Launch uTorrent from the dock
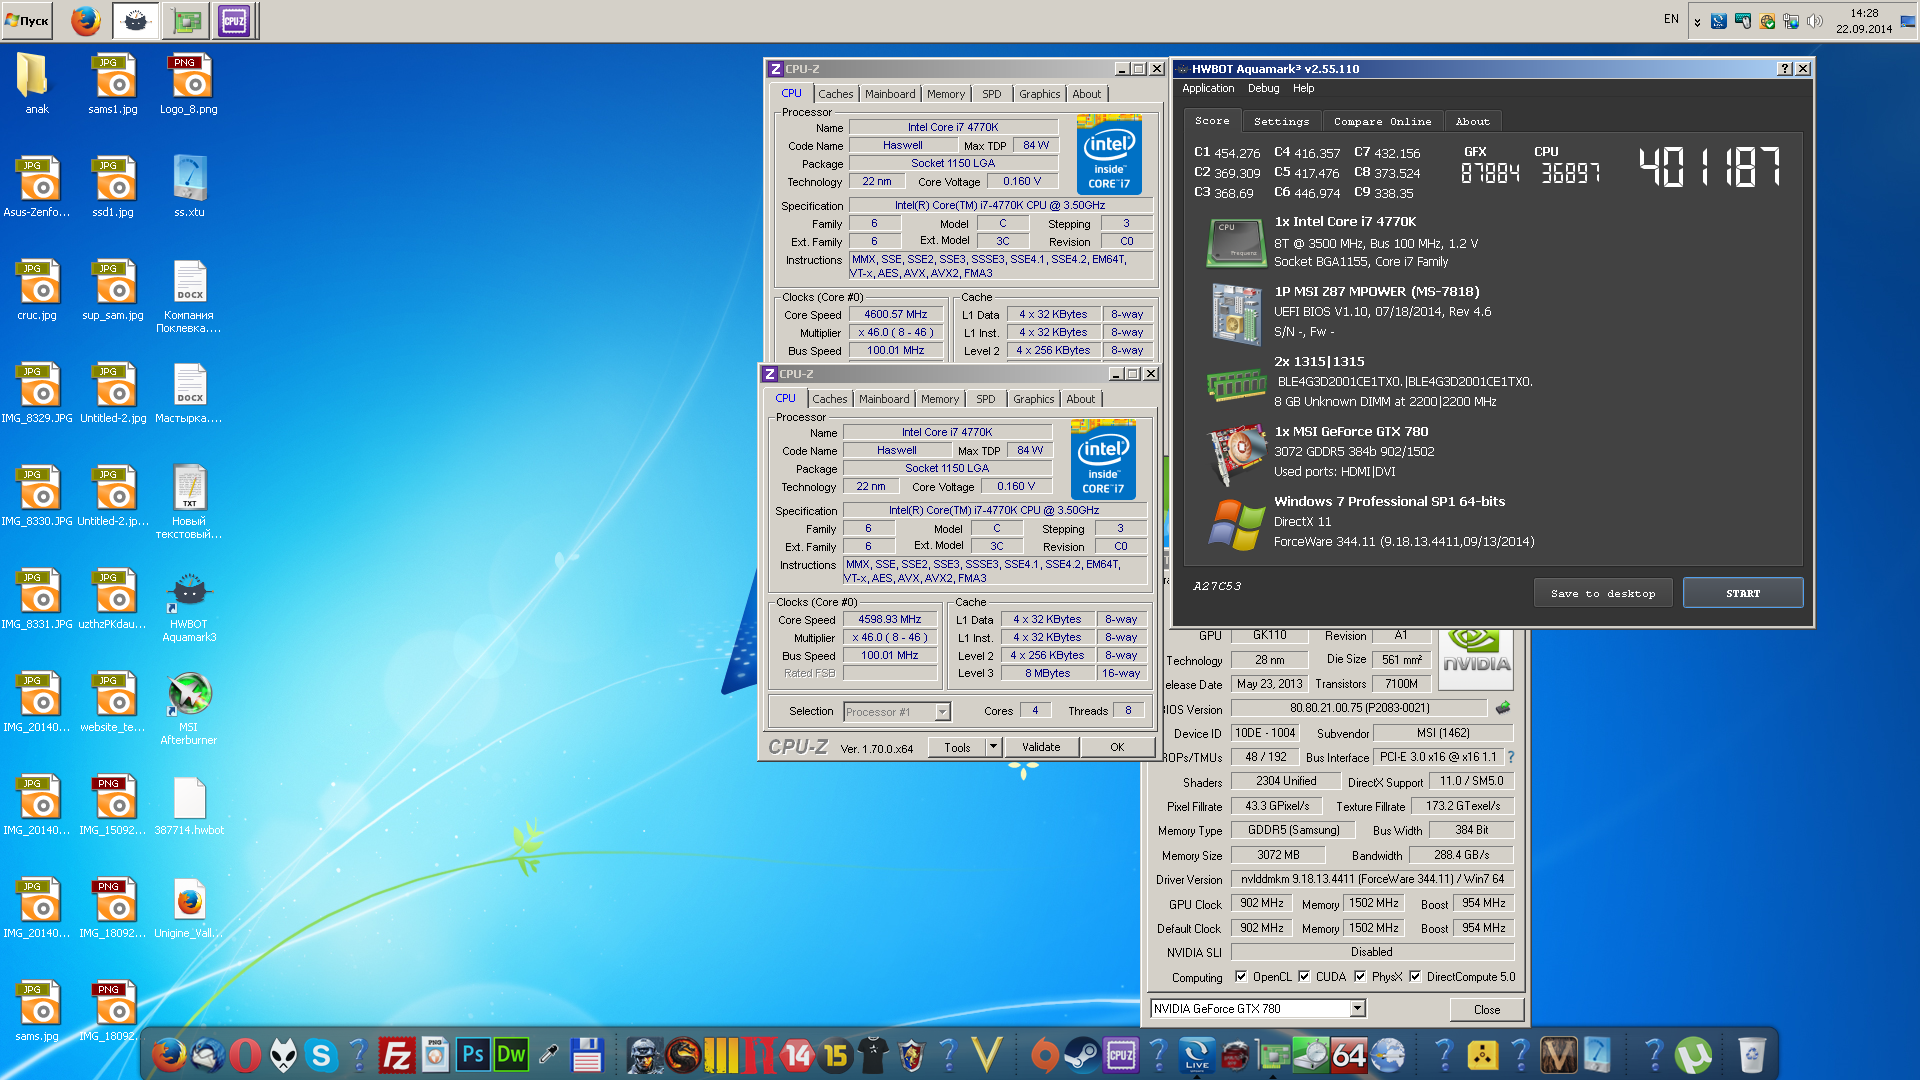The height and width of the screenshot is (1080, 1920). click(1692, 1054)
